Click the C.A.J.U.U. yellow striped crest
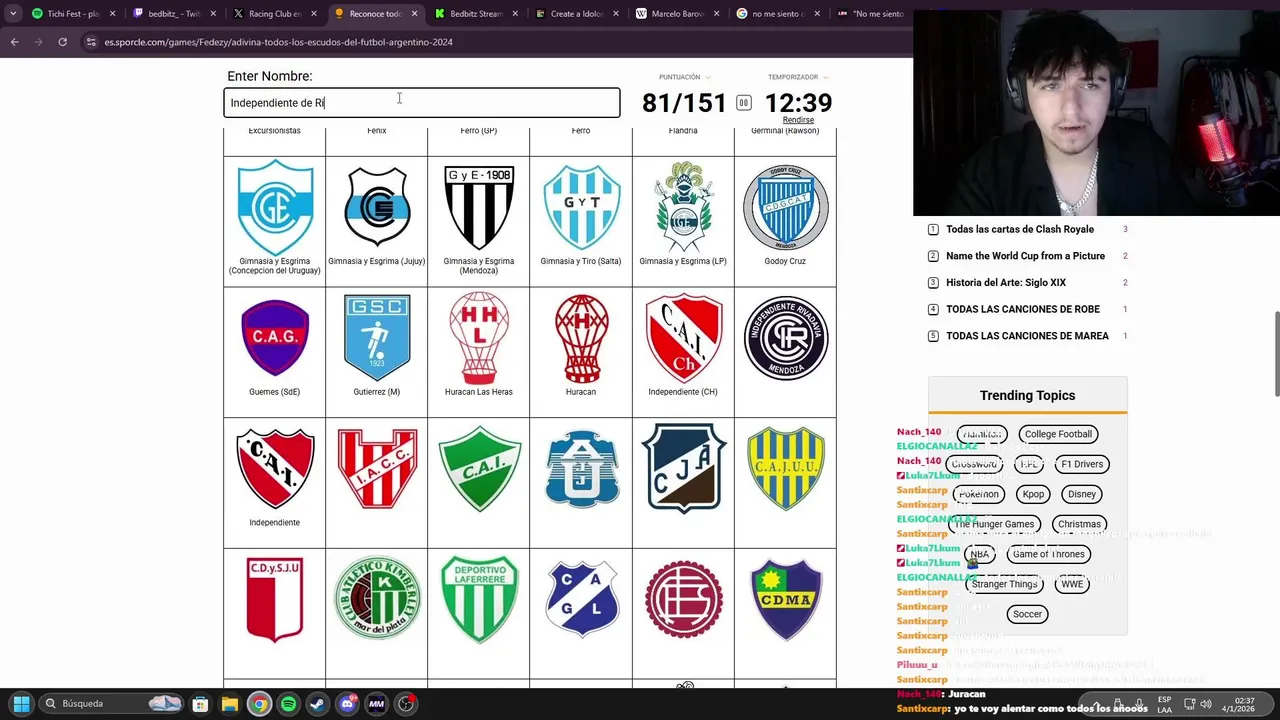The width and height of the screenshot is (1280, 720). pos(785,468)
